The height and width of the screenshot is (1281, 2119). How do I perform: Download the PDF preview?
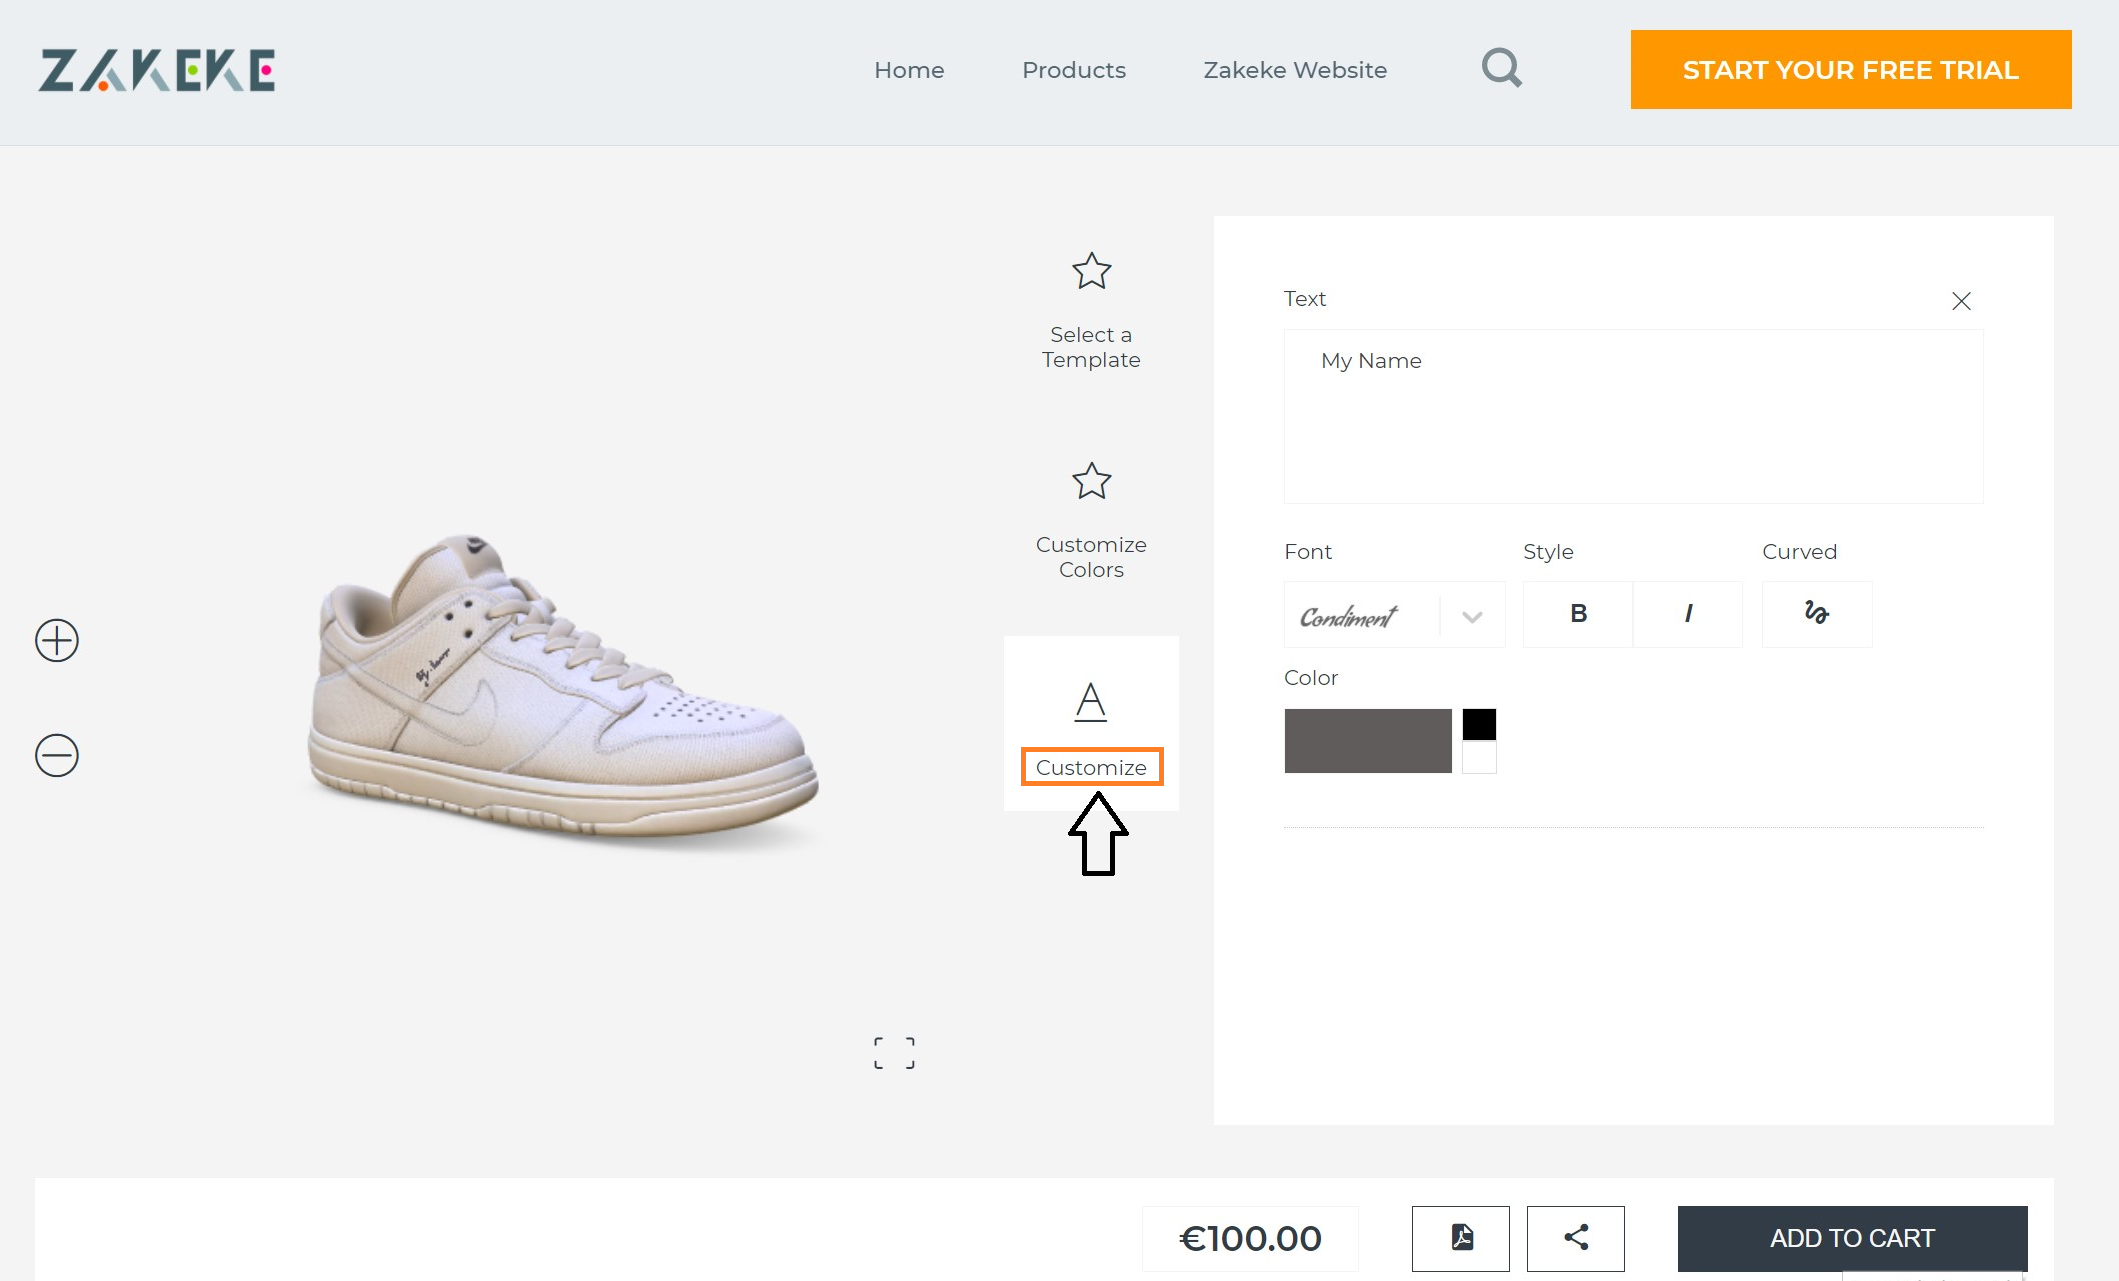1461,1238
